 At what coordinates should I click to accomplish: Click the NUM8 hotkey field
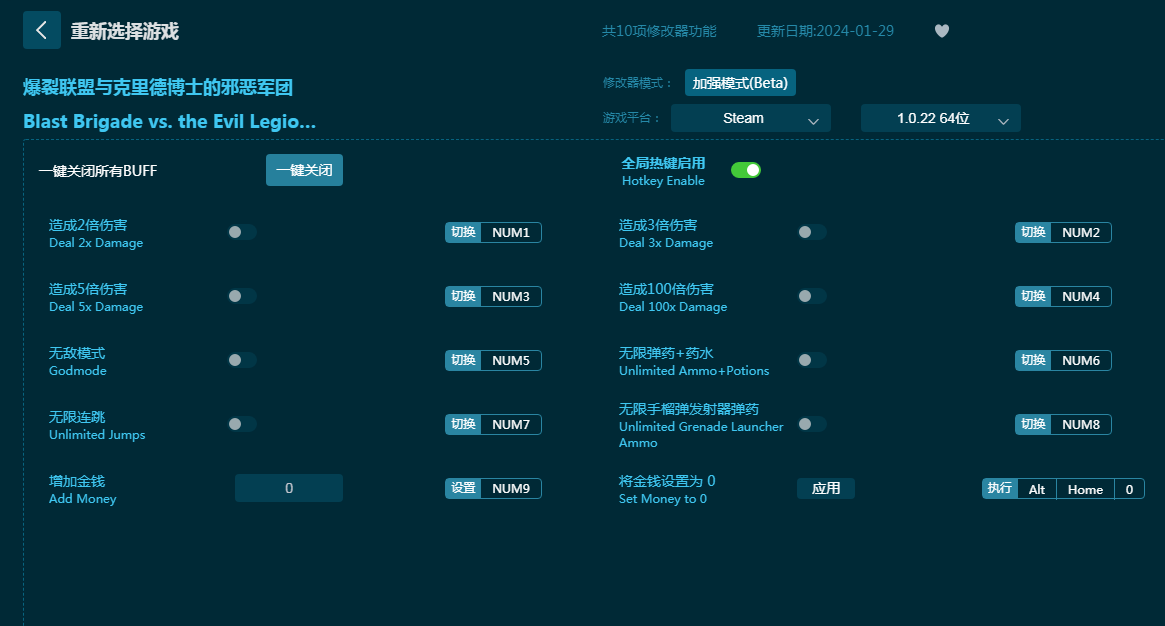click(1081, 424)
